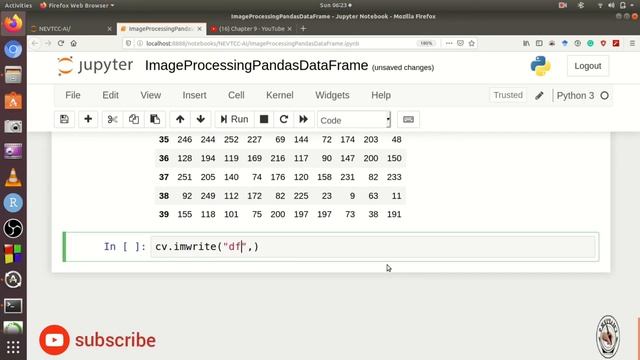This screenshot has width=640, height=360.
Task: Cut selected cells with scissors icon
Action: [112, 119]
